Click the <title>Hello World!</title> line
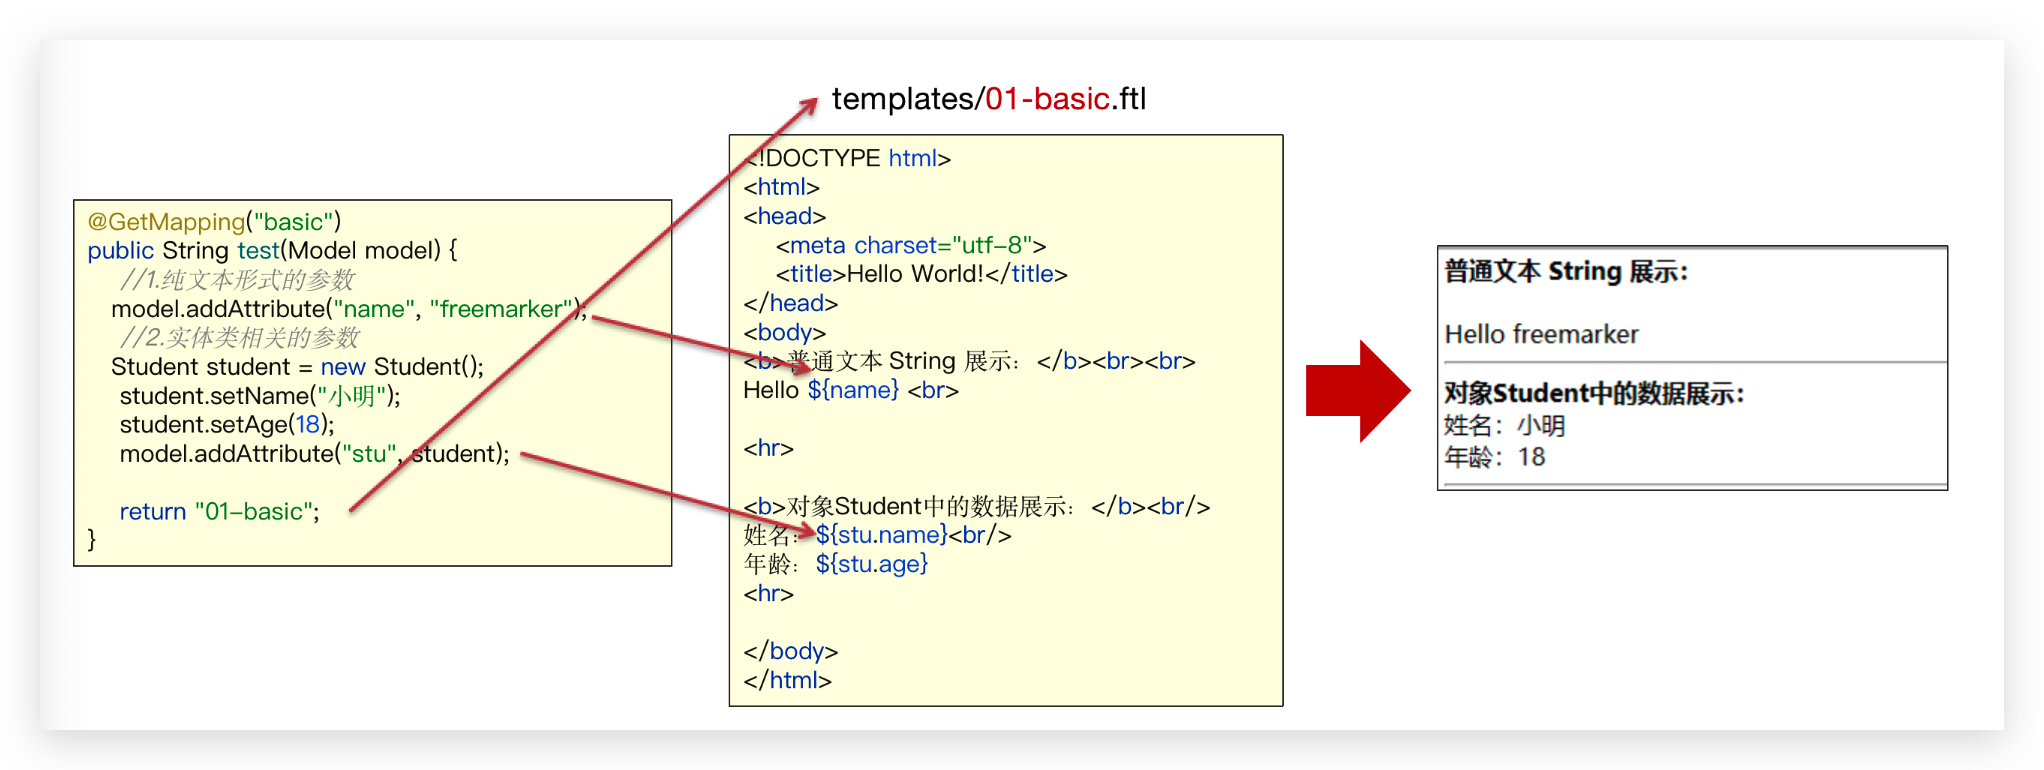 coord(922,274)
